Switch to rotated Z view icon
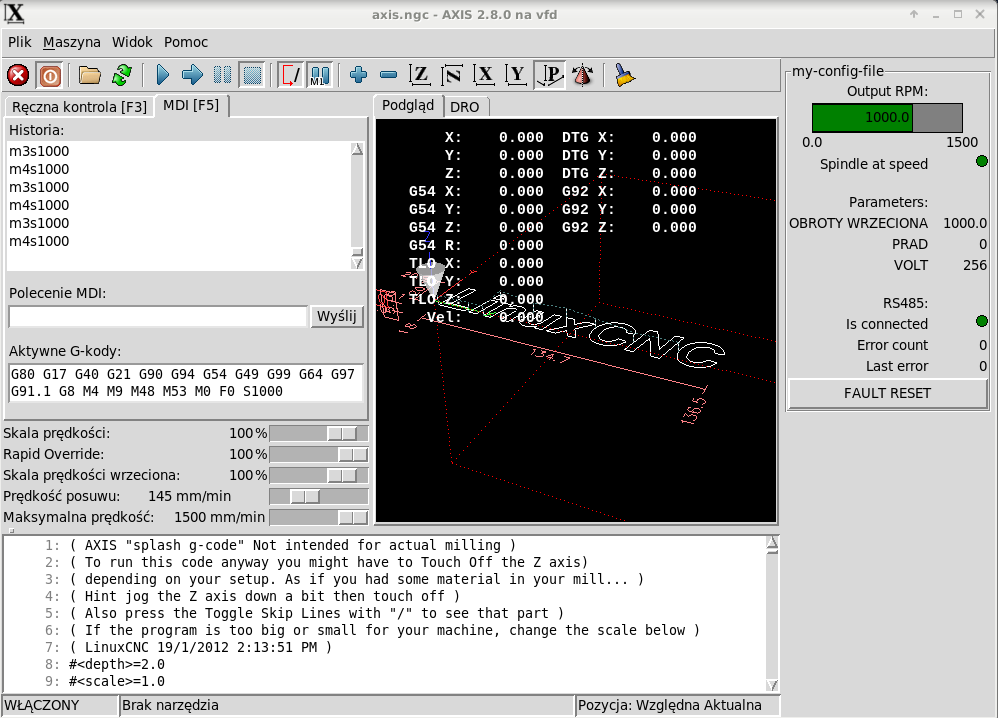This screenshot has height=718, width=998. (x=453, y=75)
